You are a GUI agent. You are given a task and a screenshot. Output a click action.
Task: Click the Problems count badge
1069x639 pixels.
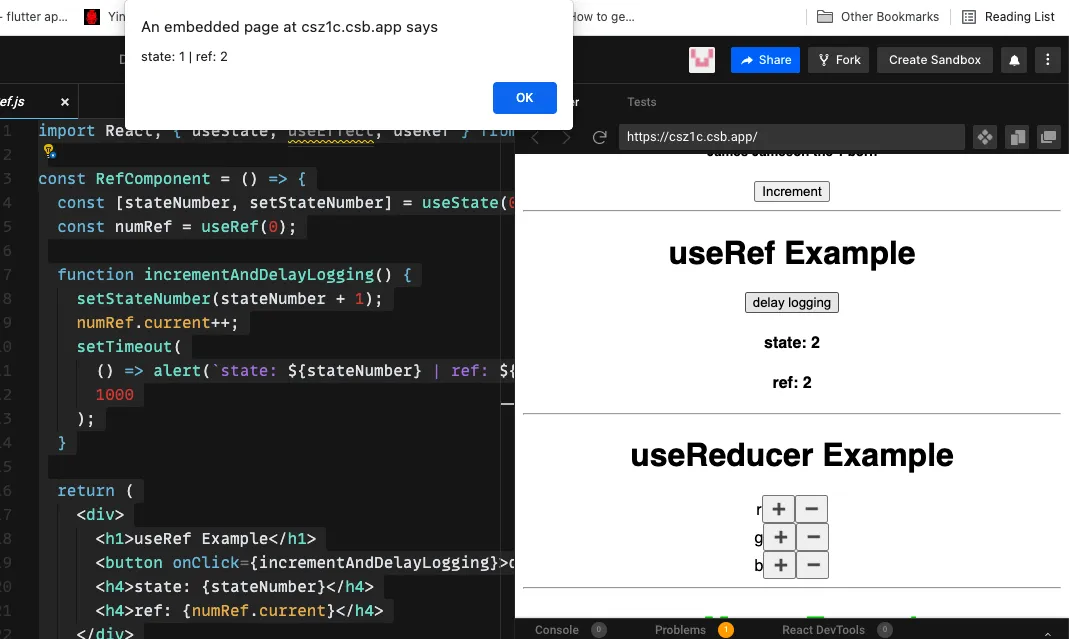pos(725,630)
